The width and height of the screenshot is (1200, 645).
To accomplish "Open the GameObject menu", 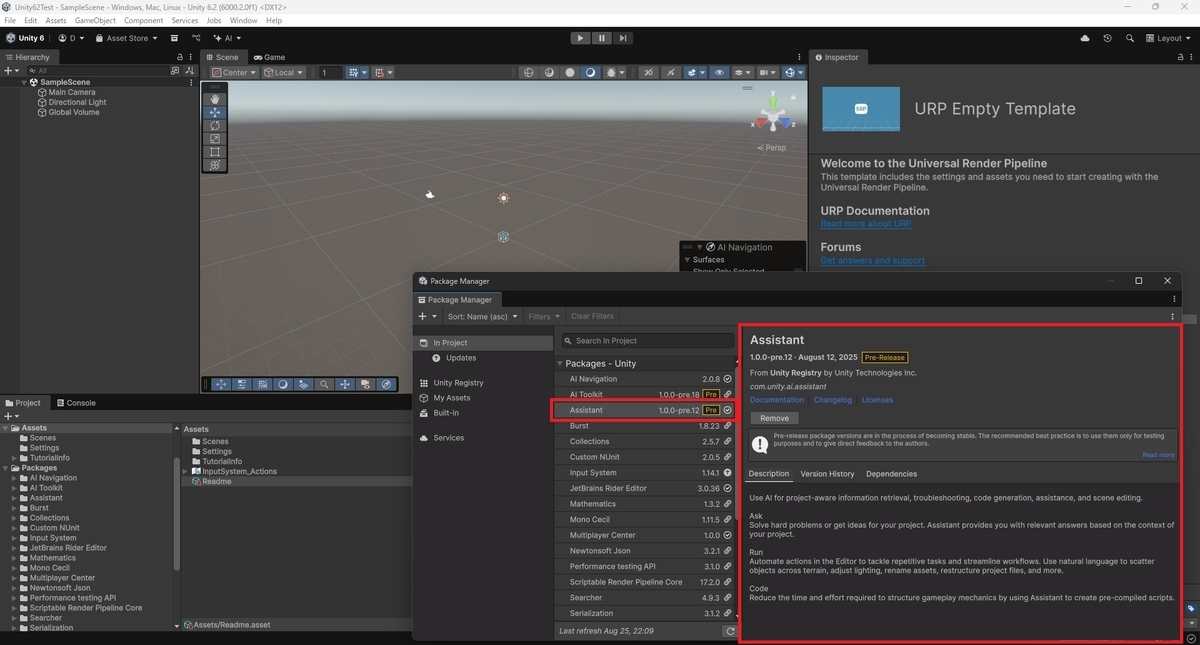I will [95, 20].
